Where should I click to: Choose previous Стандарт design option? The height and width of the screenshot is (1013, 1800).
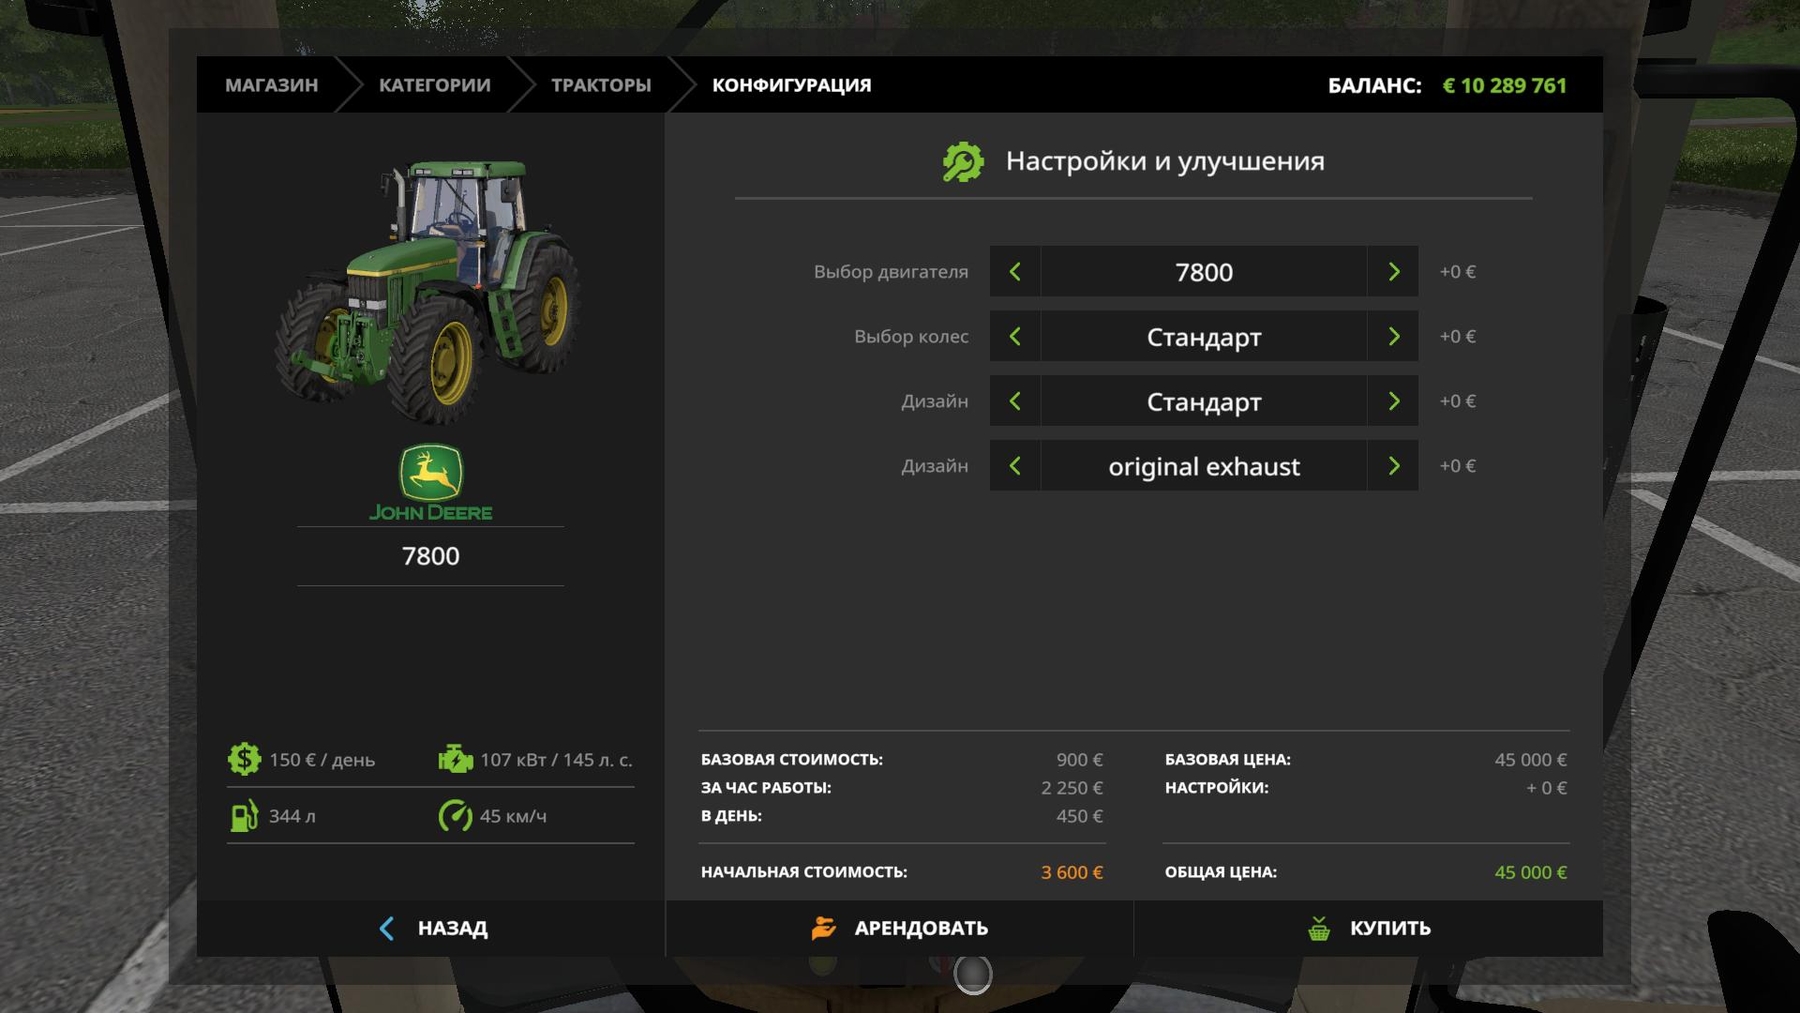(1015, 401)
